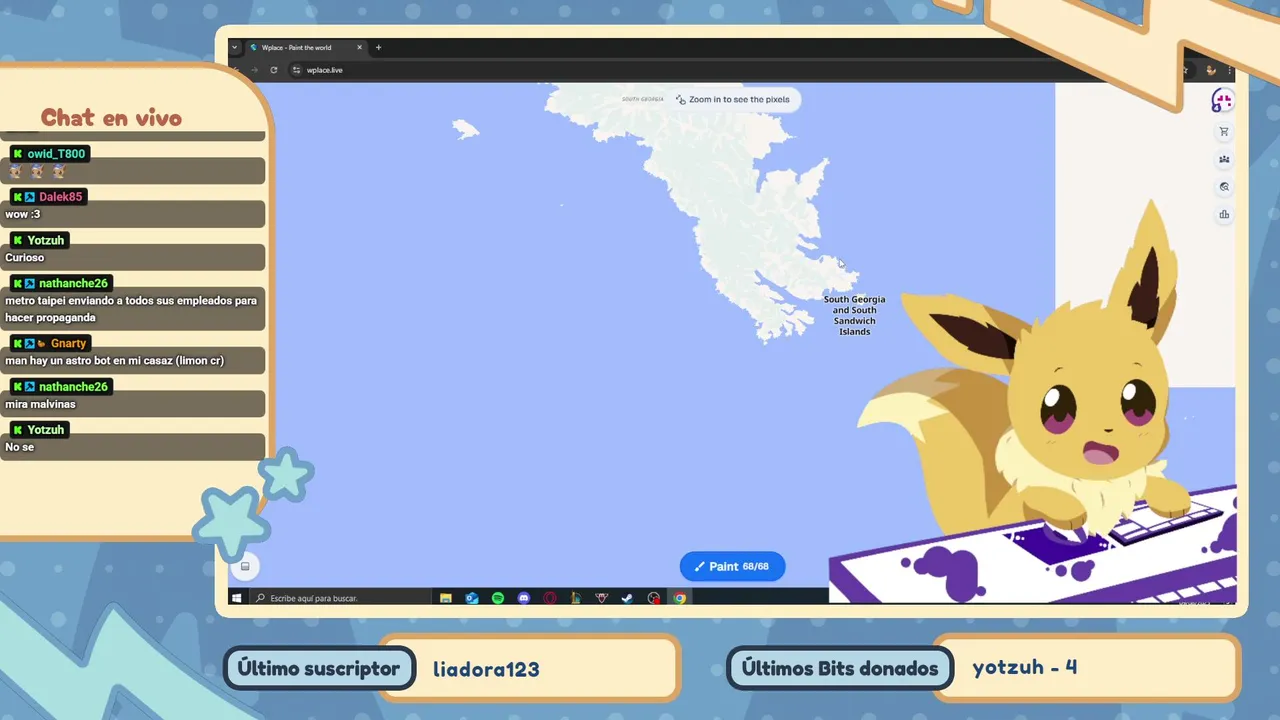Click the 'mira malvinas' chat message
The height and width of the screenshot is (720, 1280).
point(40,404)
